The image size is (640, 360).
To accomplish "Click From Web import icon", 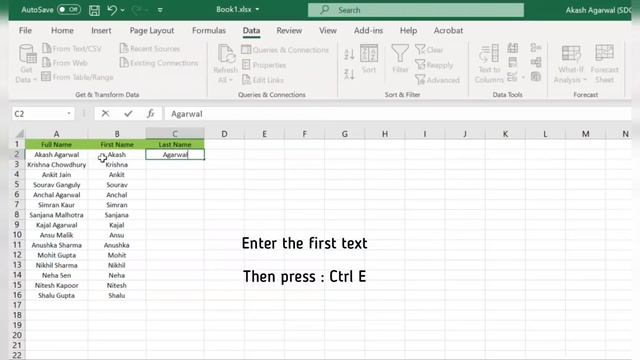I will 47,62.
